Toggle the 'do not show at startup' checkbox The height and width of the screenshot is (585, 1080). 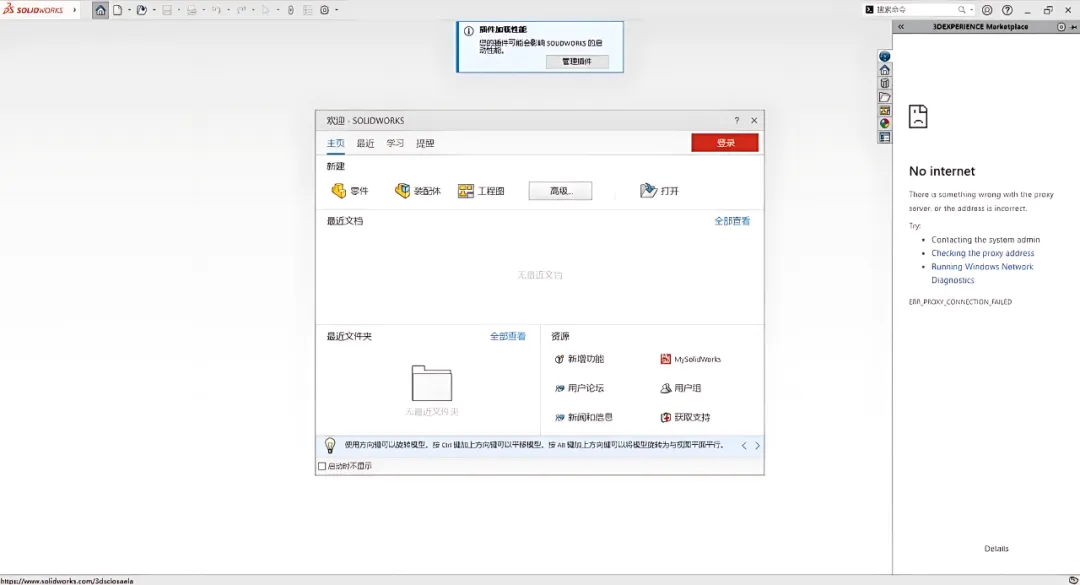pyautogui.click(x=322, y=466)
